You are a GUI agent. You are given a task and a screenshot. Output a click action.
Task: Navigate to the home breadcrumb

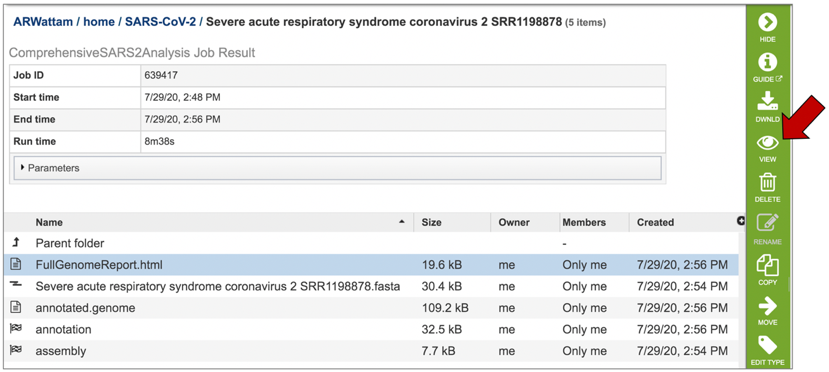[99, 22]
